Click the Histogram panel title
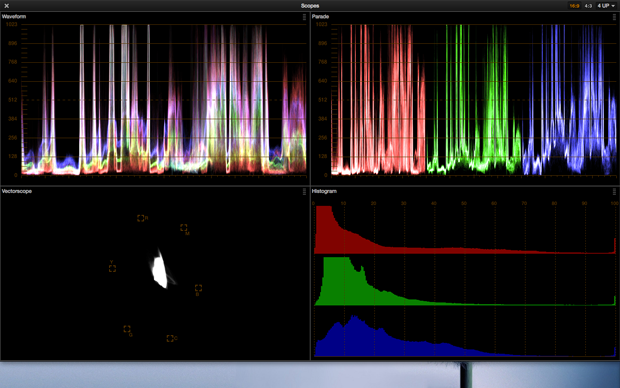Viewport: 620px width, 388px height. [324, 191]
